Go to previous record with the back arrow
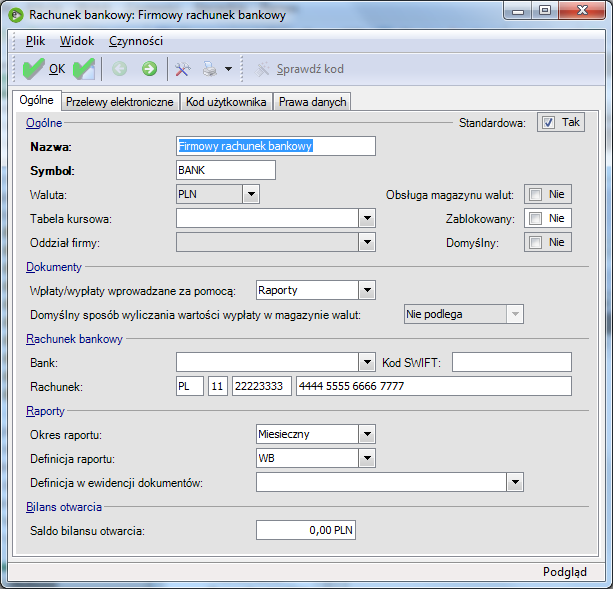613x589 pixels. click(120, 69)
